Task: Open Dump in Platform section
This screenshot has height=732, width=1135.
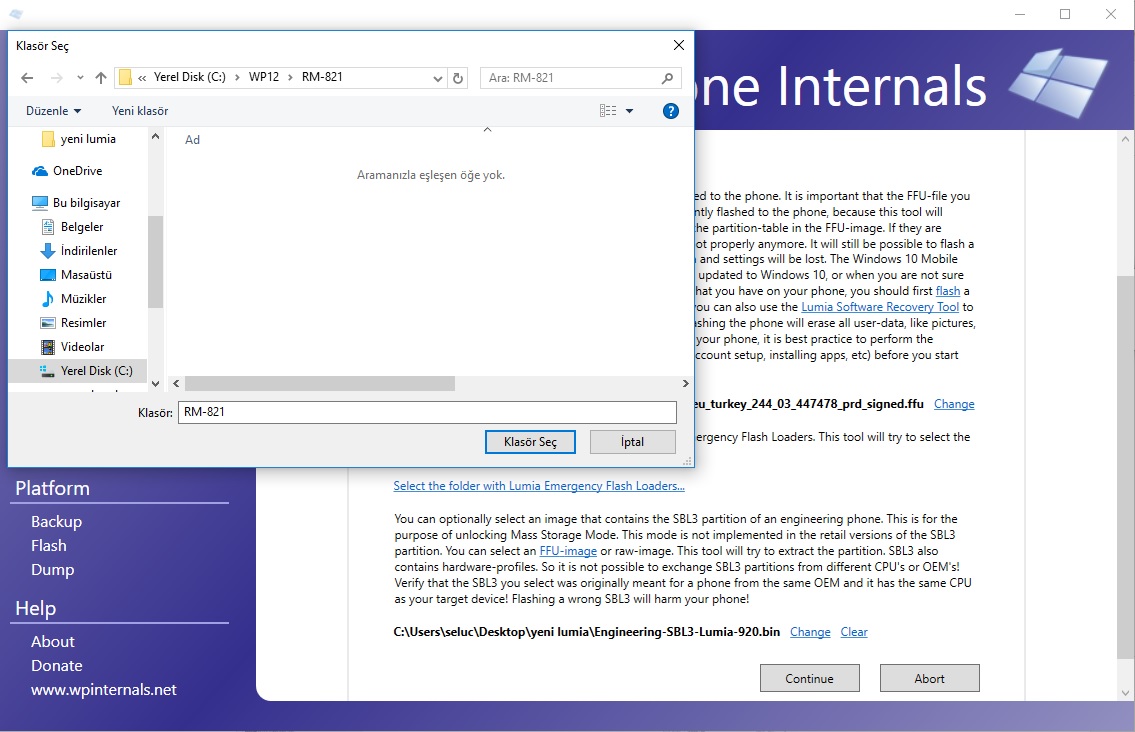Action: coord(53,569)
